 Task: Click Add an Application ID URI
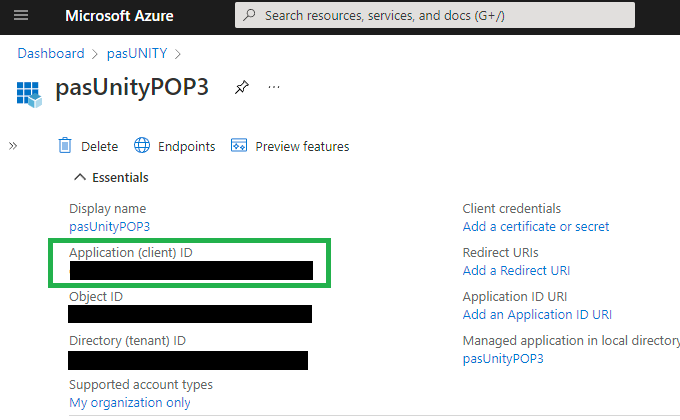pos(537,315)
